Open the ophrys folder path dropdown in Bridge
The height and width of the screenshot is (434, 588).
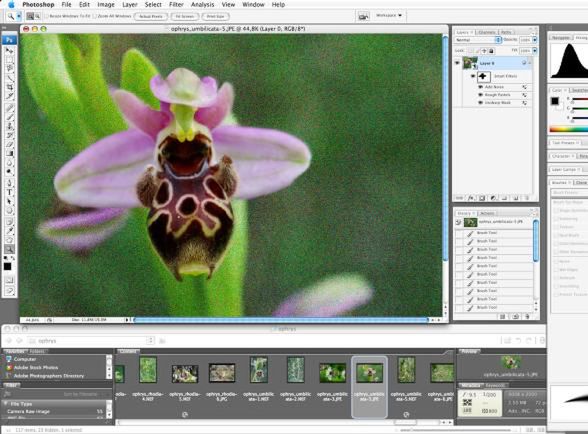[150, 341]
